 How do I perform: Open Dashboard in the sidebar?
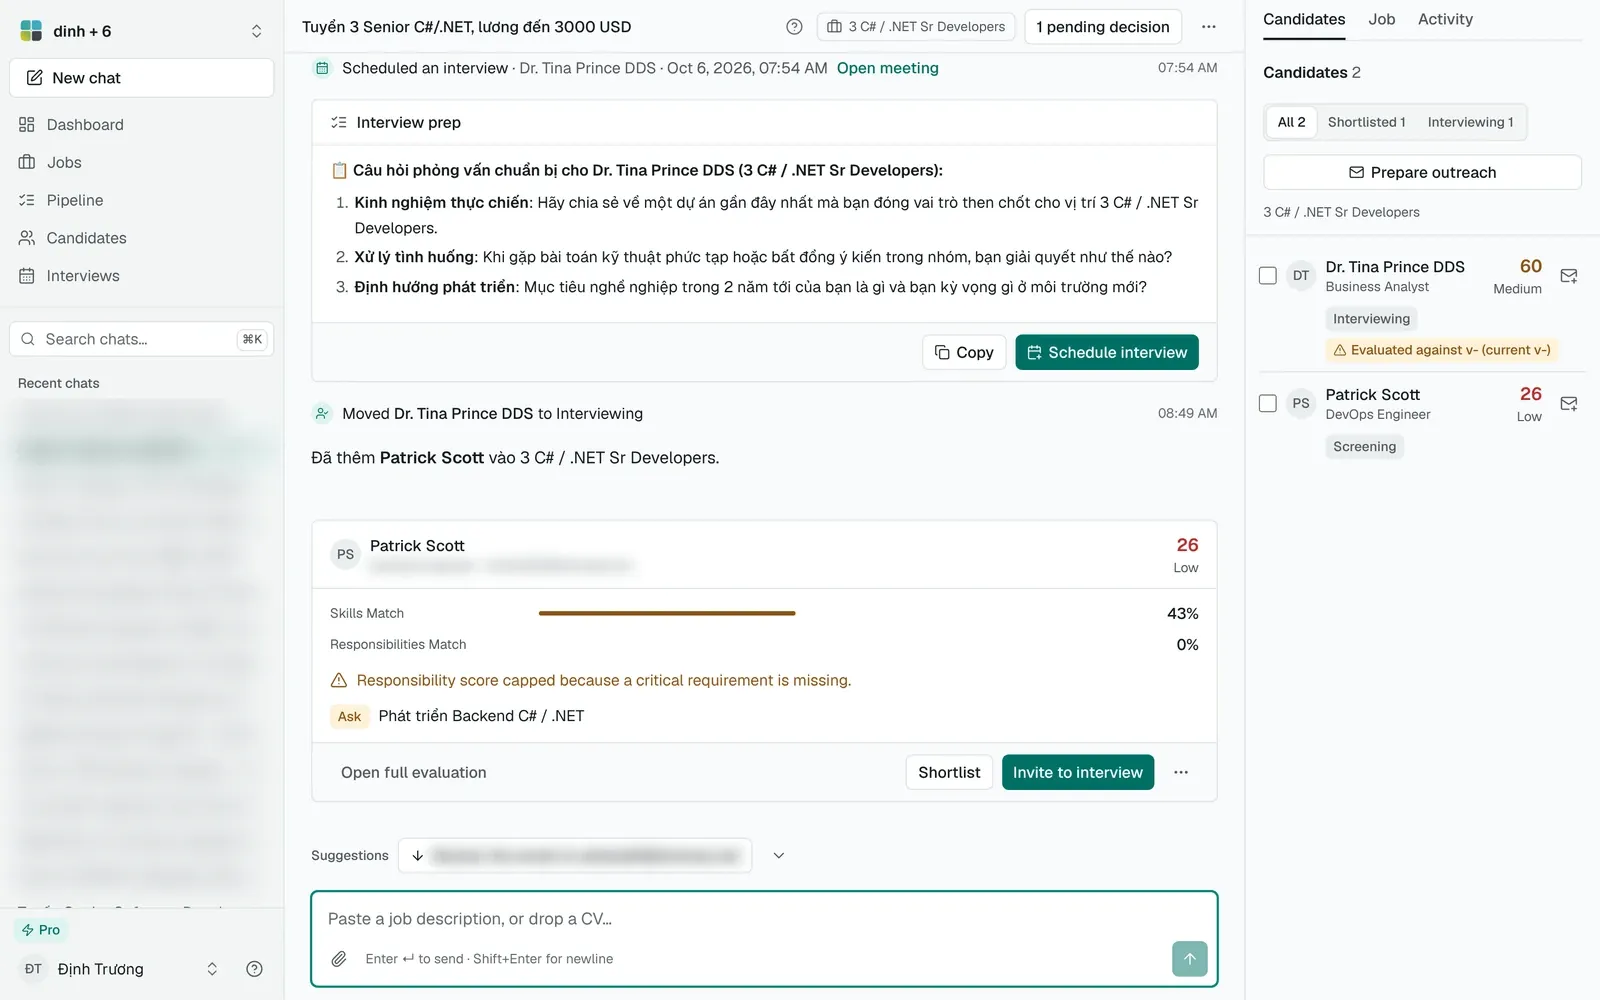pyautogui.click(x=141, y=125)
